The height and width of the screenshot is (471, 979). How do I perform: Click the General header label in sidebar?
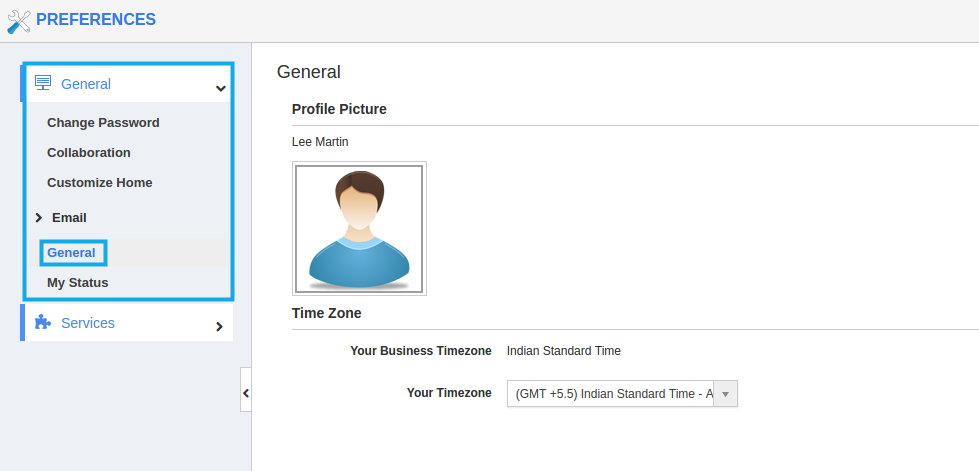tap(86, 84)
